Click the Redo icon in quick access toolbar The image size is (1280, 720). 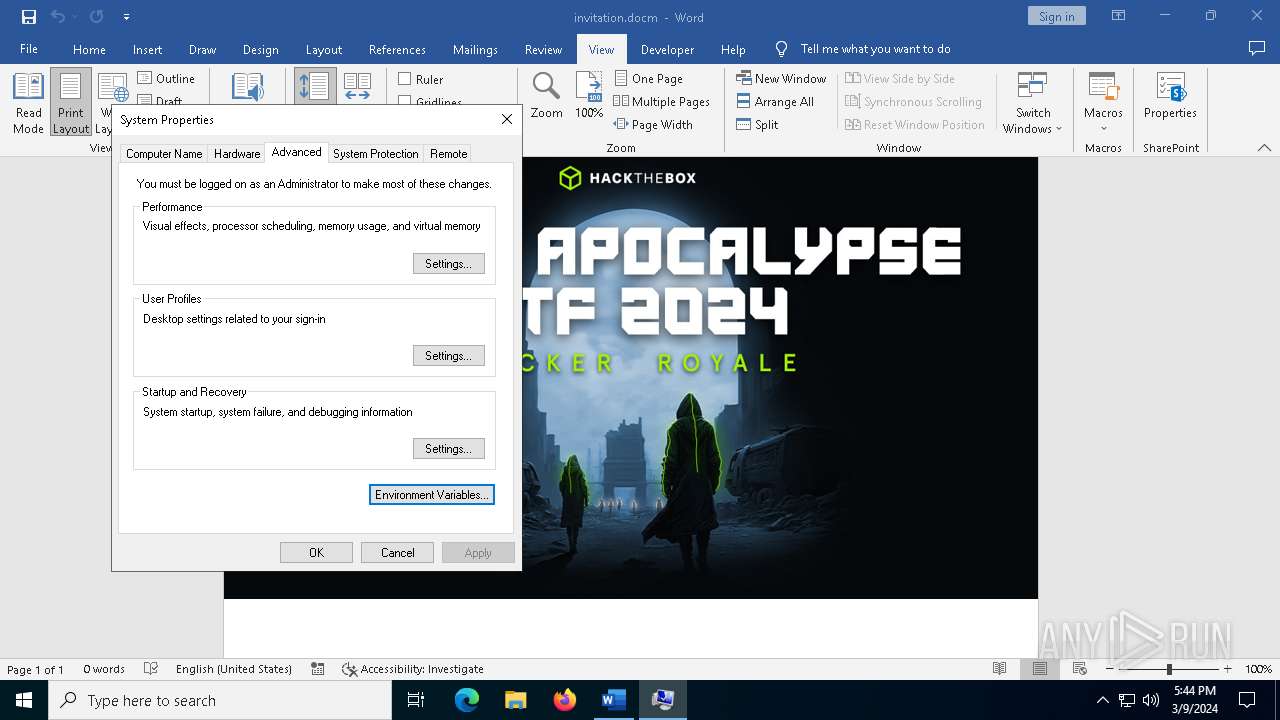point(96,17)
